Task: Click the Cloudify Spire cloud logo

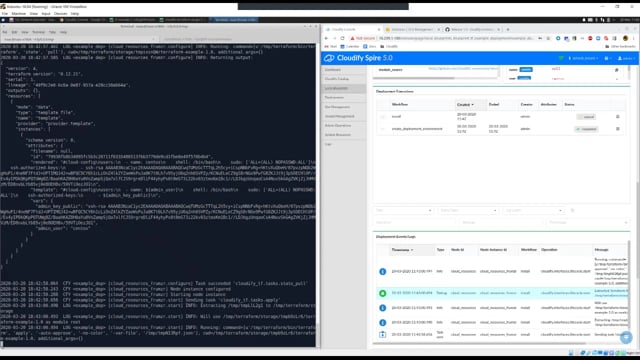Action: tap(329, 58)
